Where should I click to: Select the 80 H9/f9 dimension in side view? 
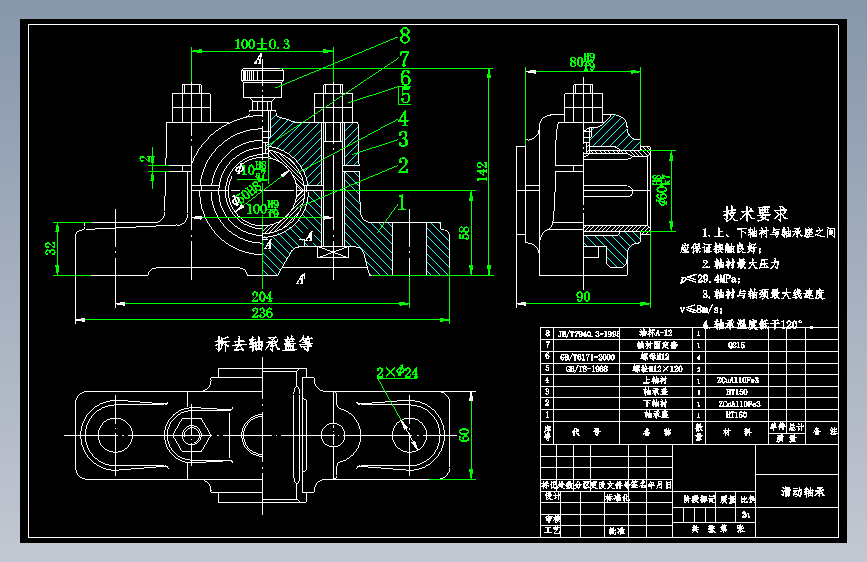click(x=582, y=61)
